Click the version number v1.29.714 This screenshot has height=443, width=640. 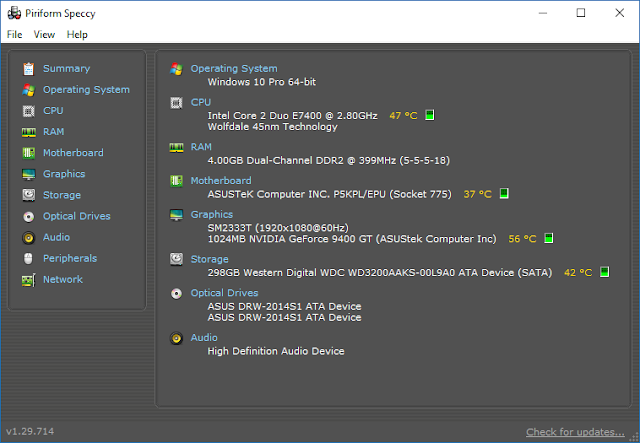(30, 431)
